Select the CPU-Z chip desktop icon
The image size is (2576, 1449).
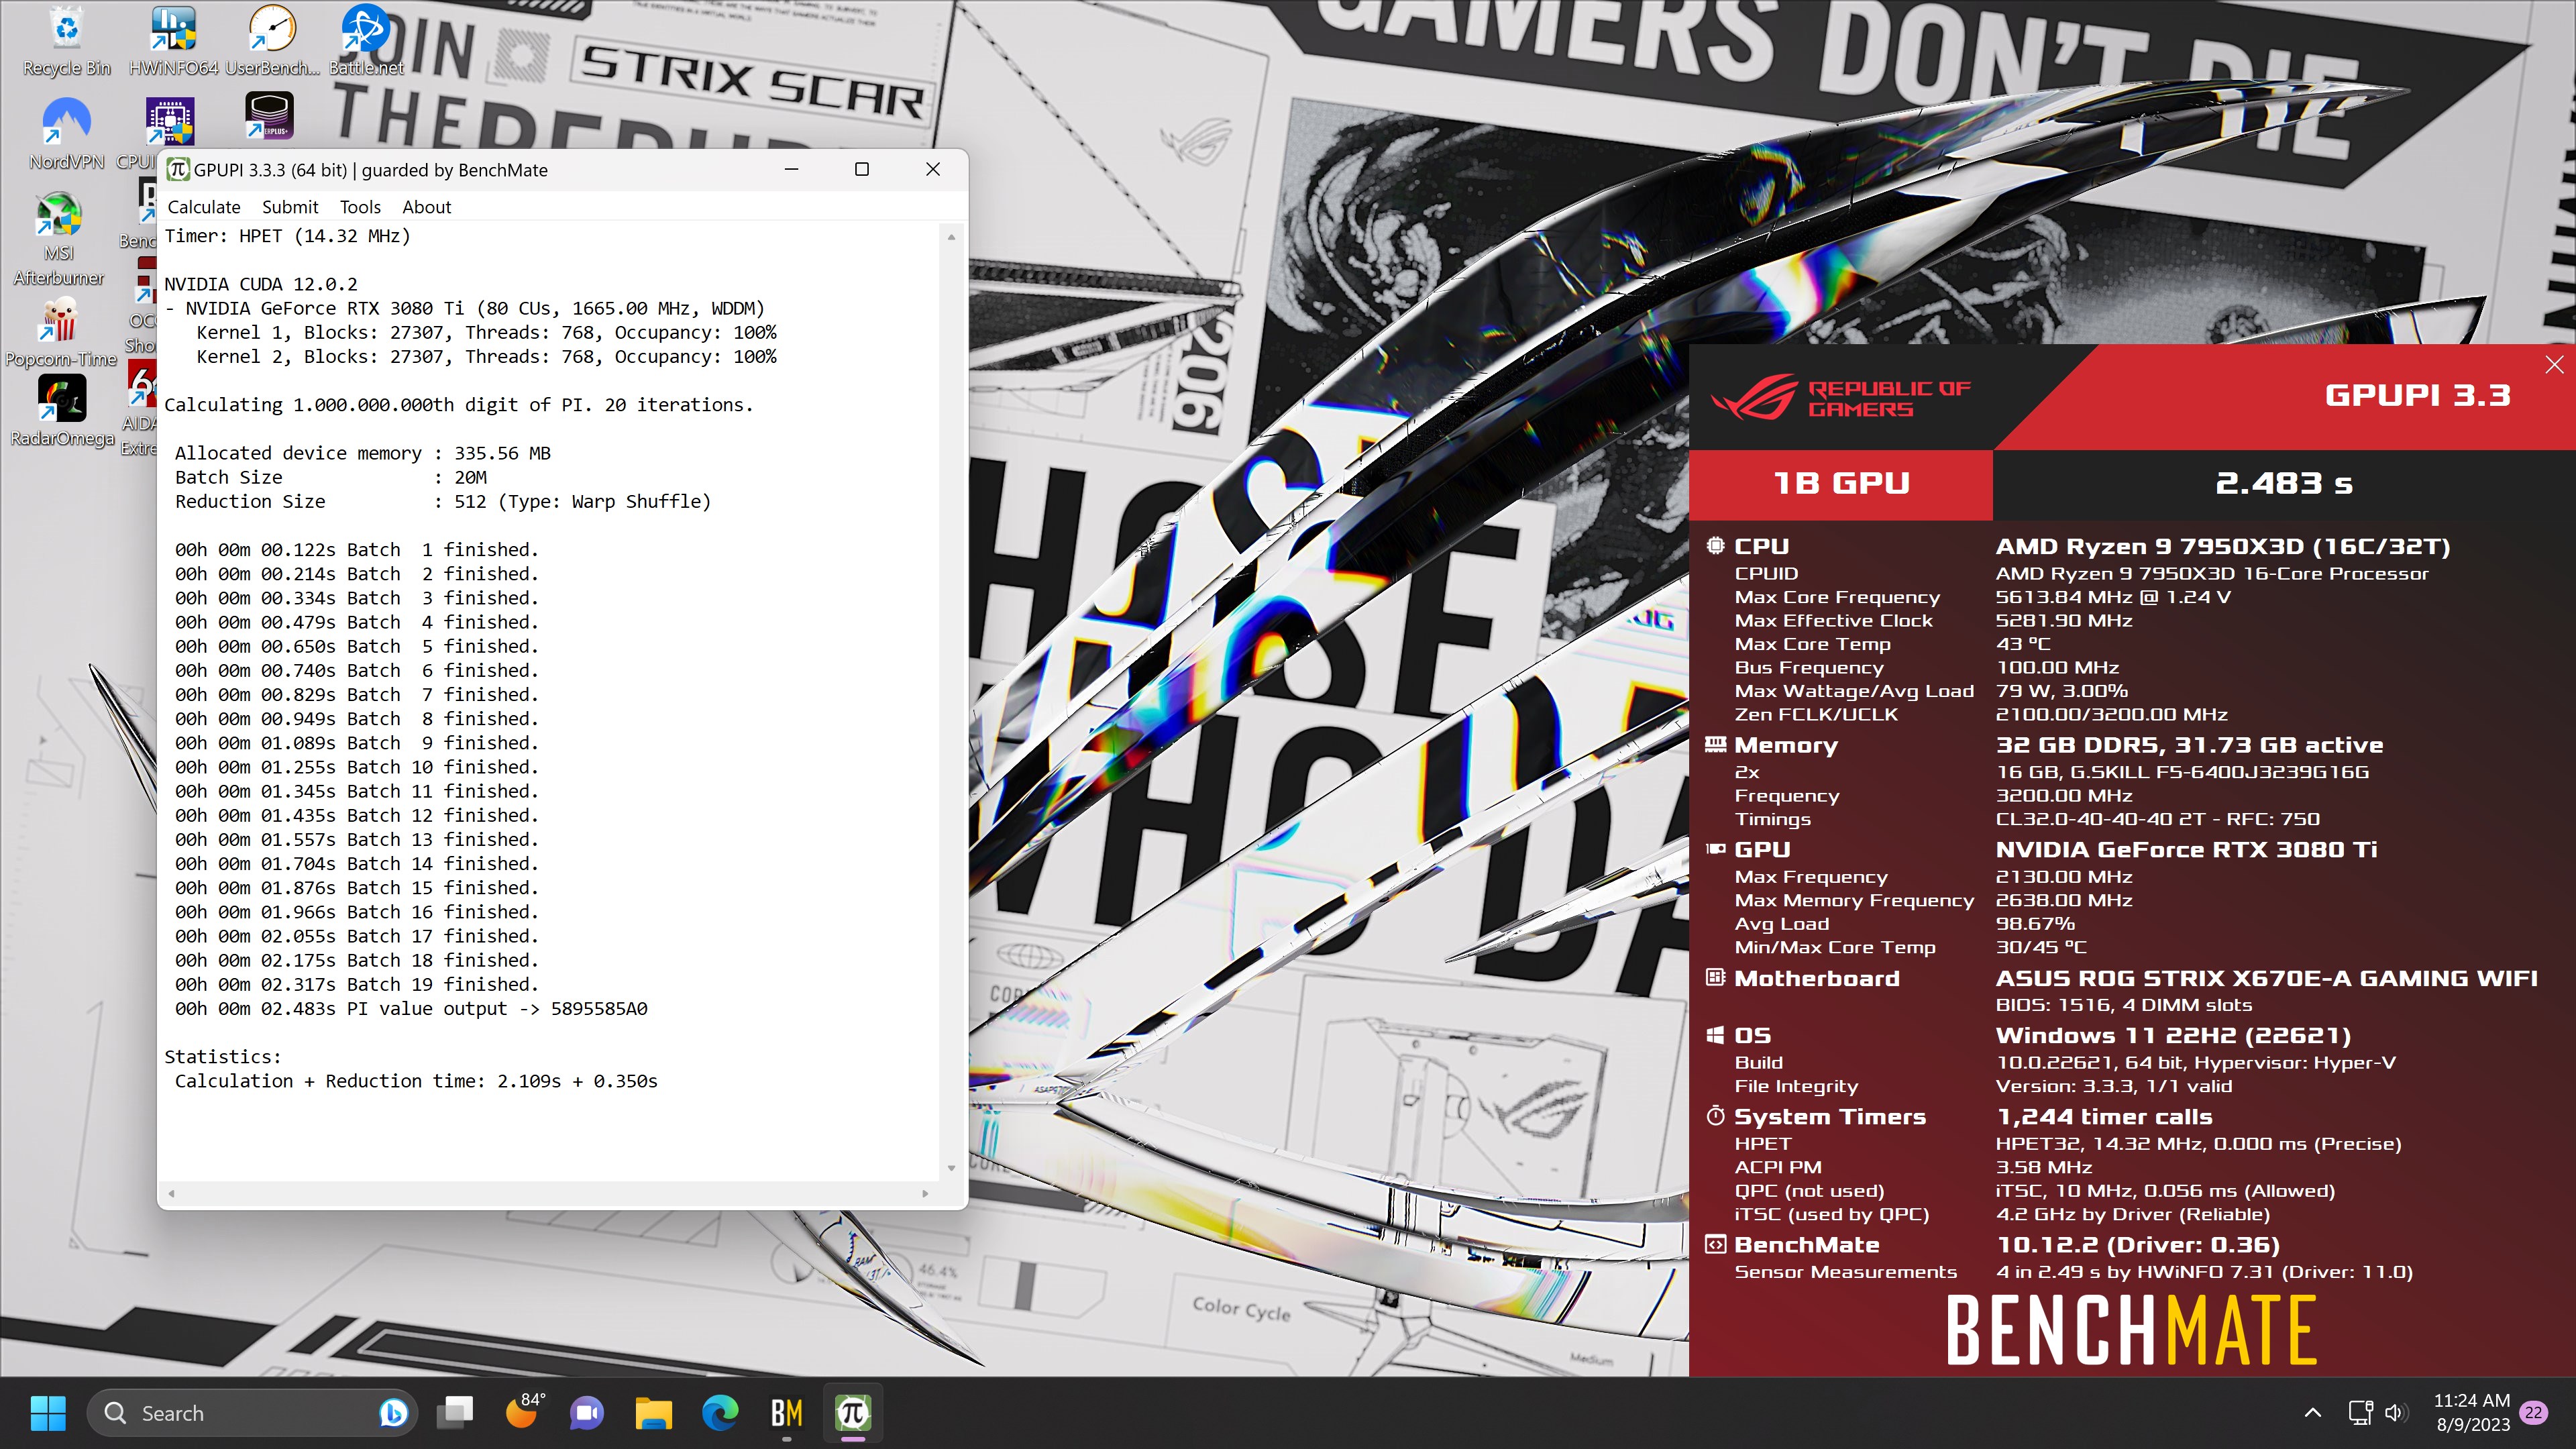[169, 122]
